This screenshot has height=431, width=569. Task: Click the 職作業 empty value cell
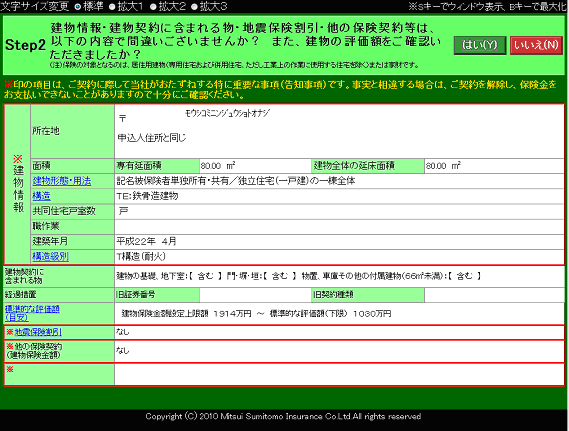point(339,226)
